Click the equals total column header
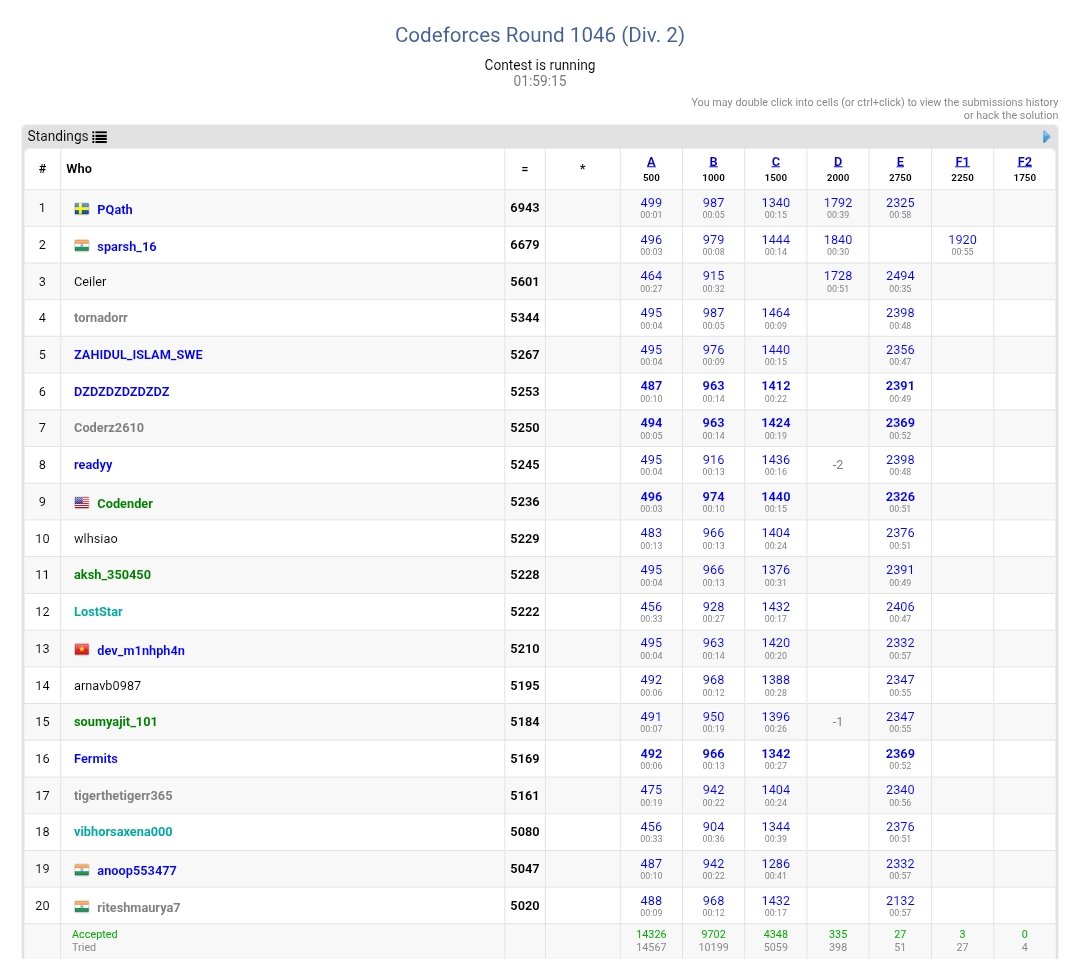 click(525, 169)
